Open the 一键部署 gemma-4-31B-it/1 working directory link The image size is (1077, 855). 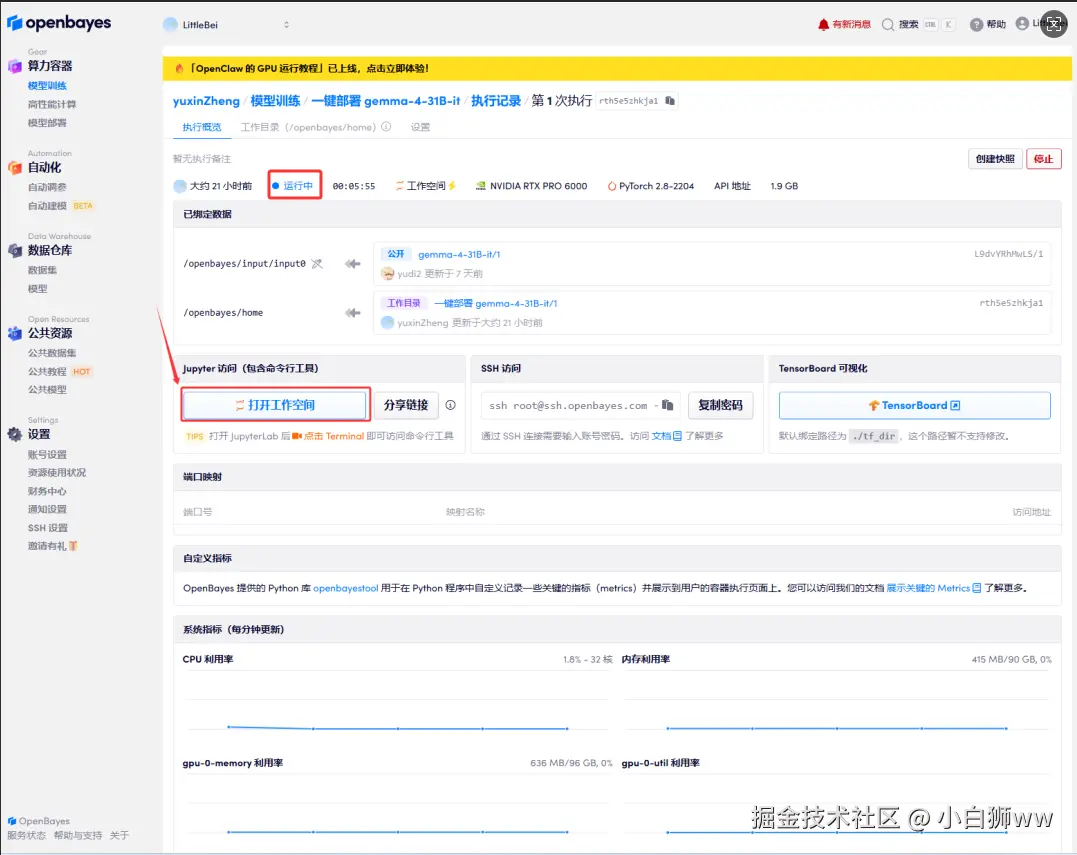tap(496, 303)
